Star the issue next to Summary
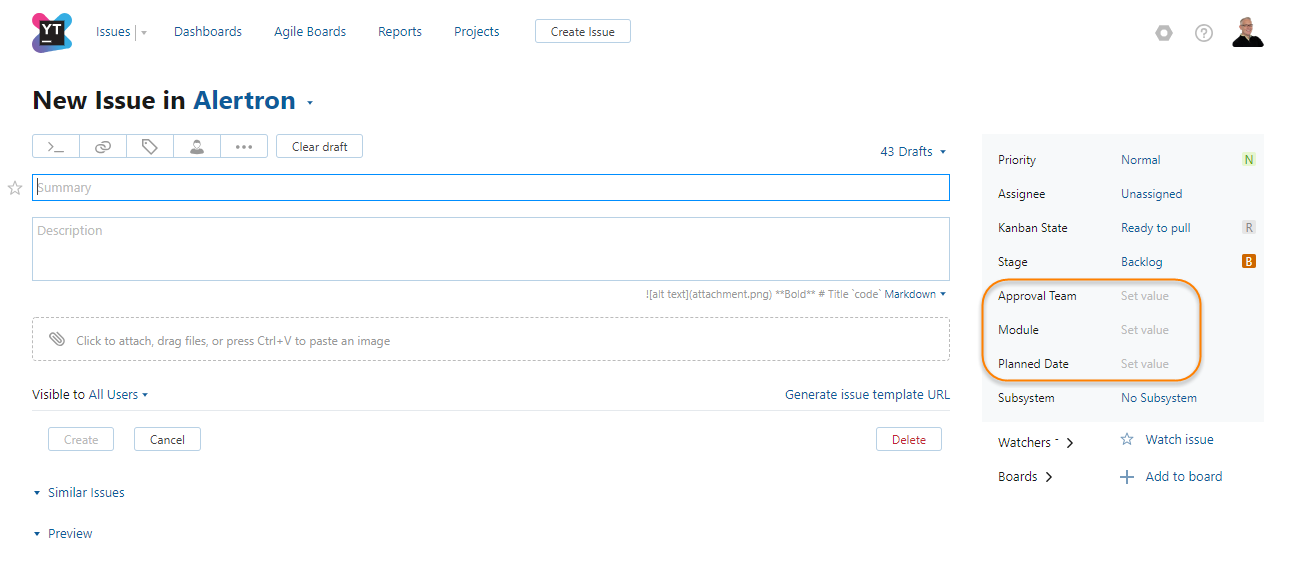This screenshot has height=571, width=1296. click(x=15, y=187)
